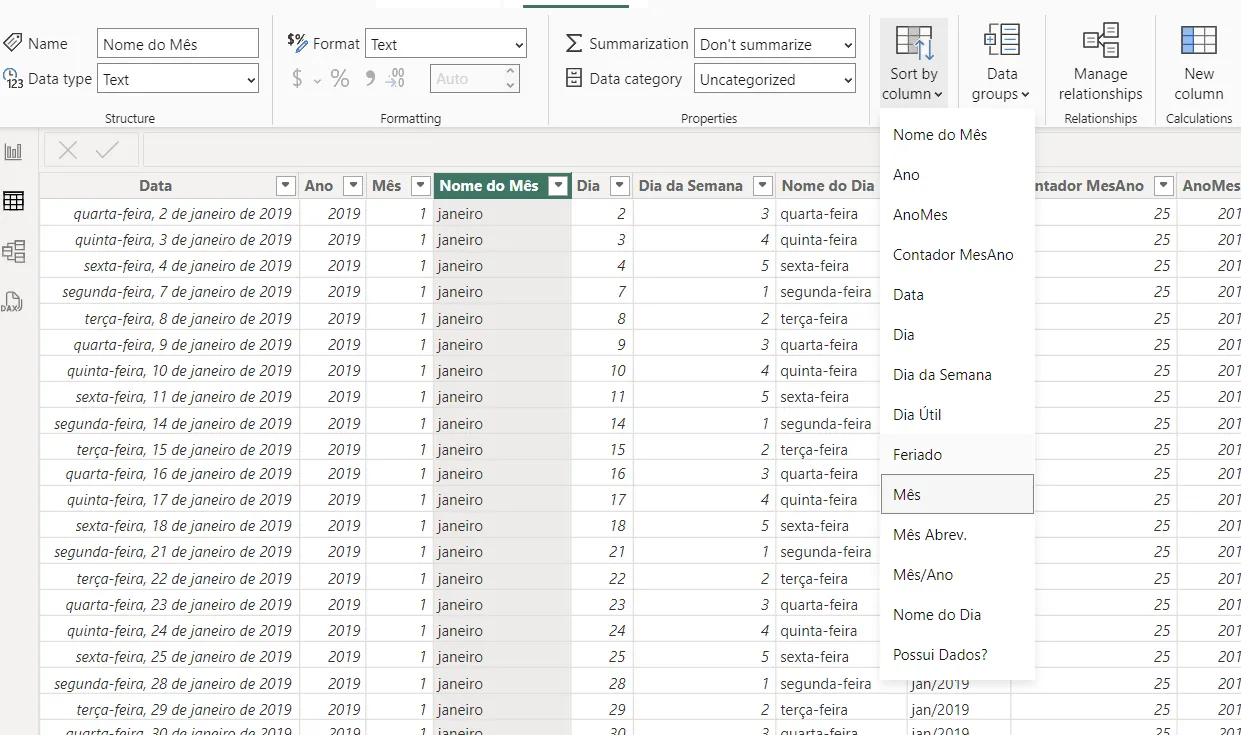Open the DAX query view icon
This screenshot has height=735, width=1241.
pos(14,302)
